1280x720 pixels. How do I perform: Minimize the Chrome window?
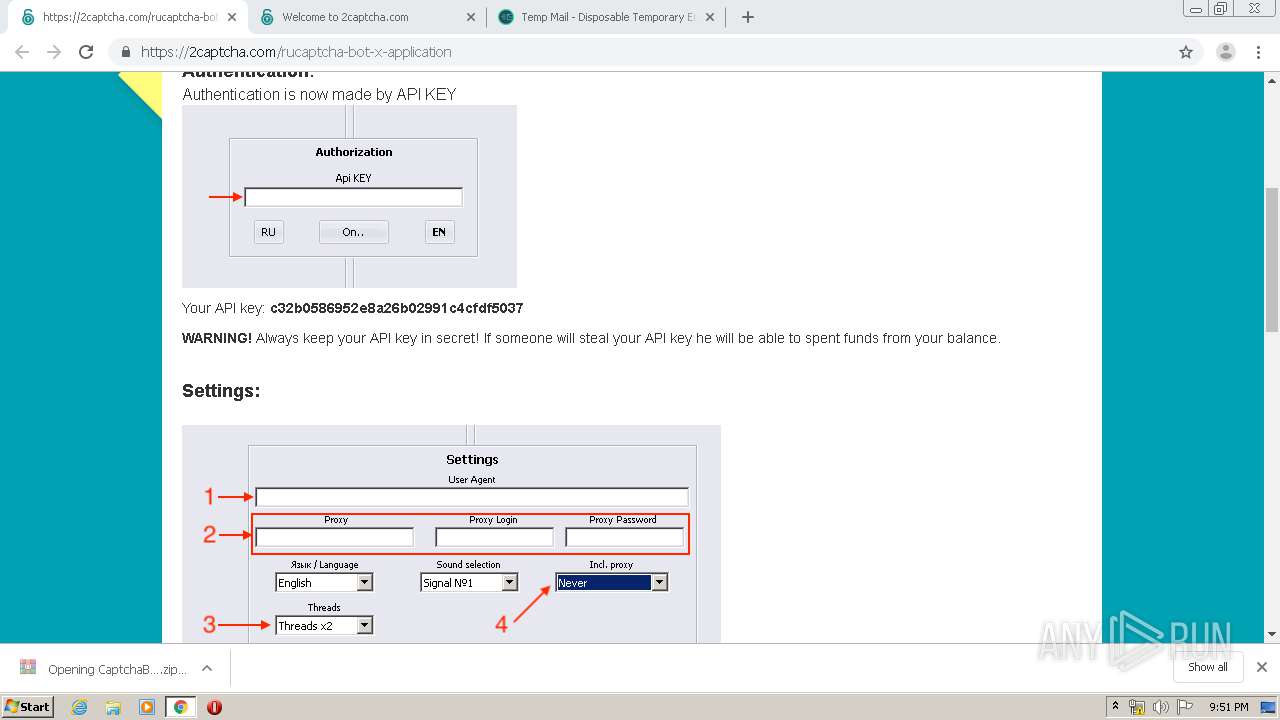point(1196,9)
